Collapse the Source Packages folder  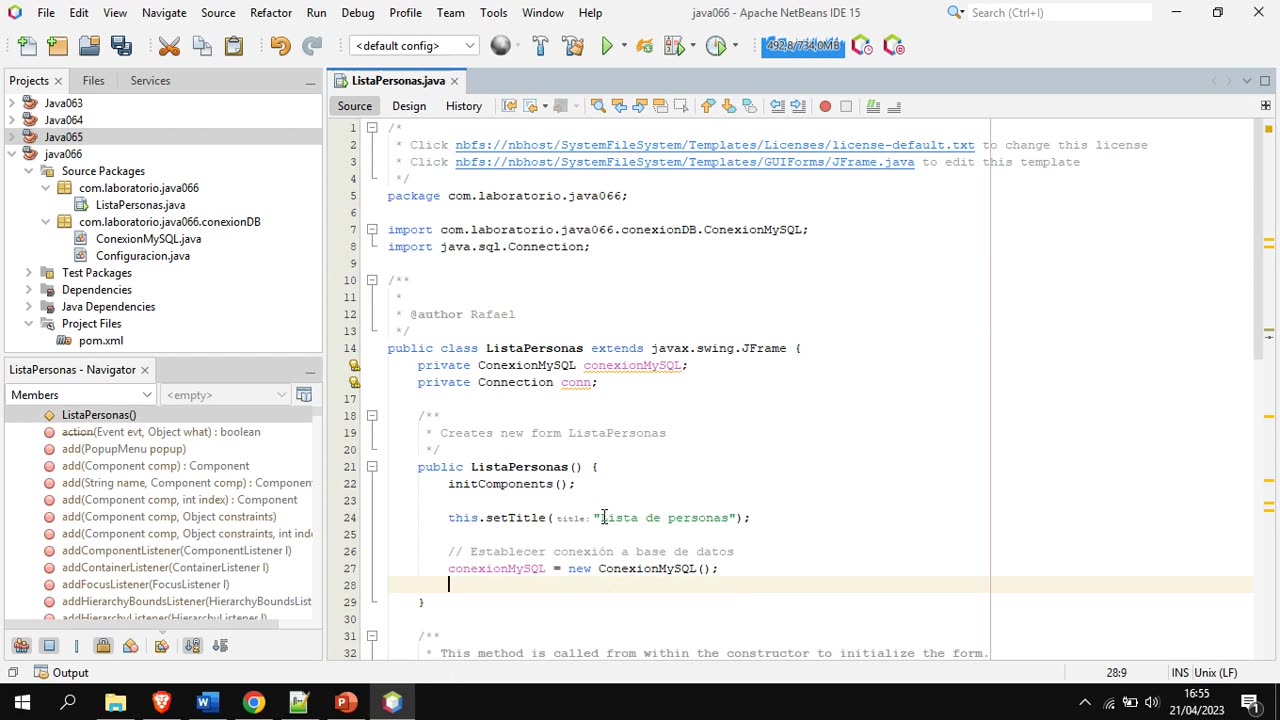coord(29,171)
